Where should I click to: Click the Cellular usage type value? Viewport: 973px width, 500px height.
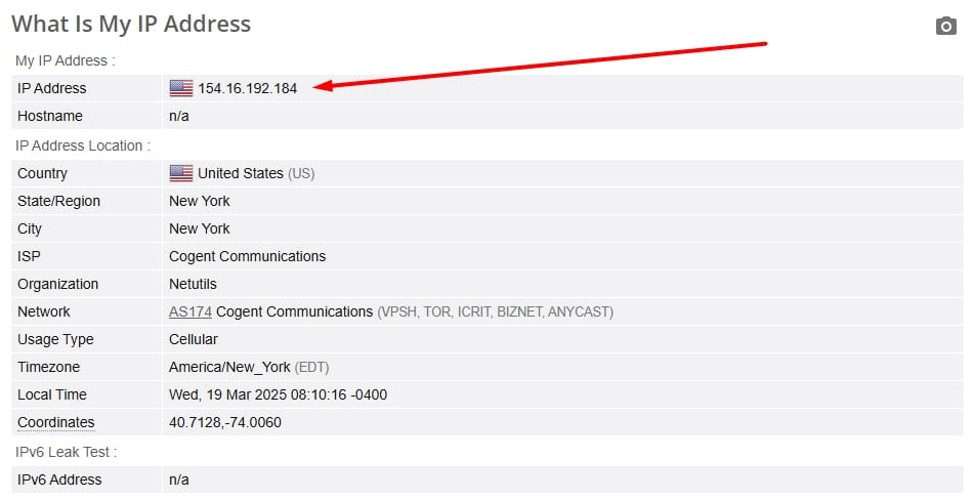(193, 340)
